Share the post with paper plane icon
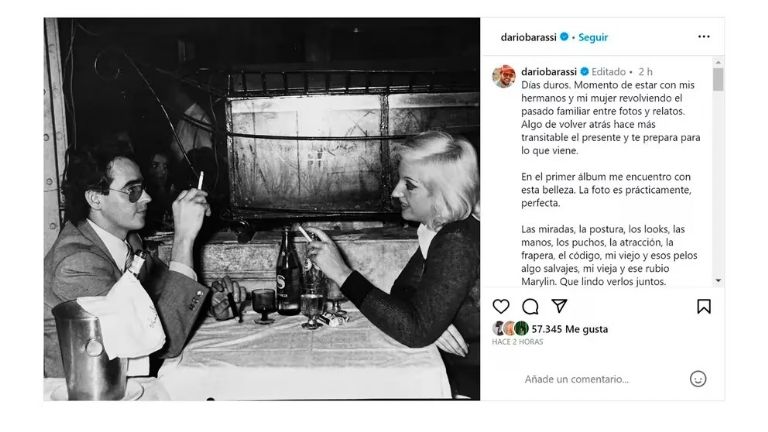The height and width of the screenshot is (432, 768). click(x=559, y=306)
